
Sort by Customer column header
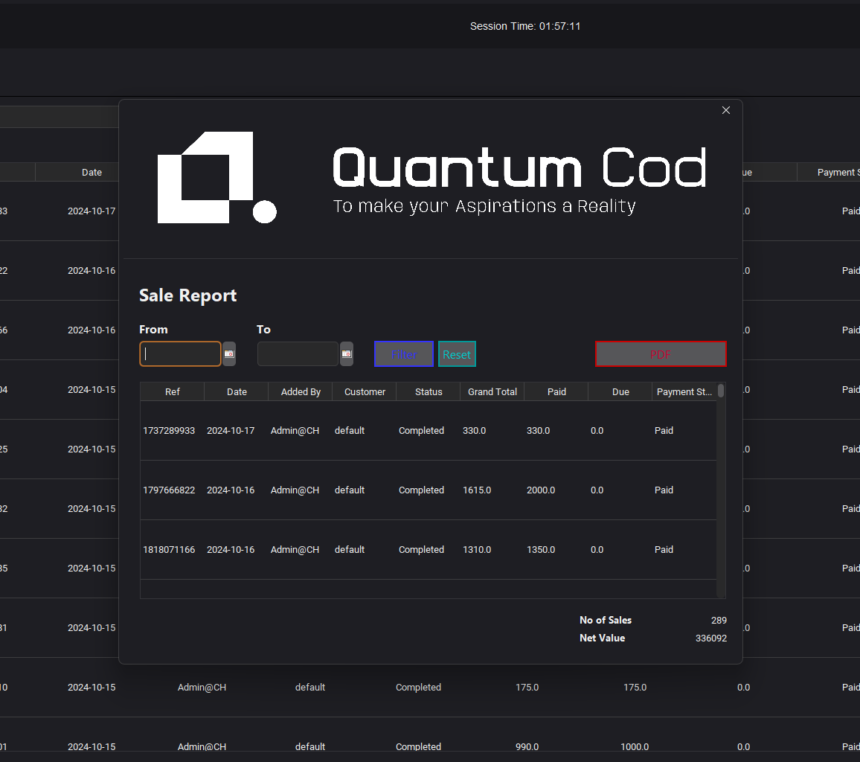364,392
